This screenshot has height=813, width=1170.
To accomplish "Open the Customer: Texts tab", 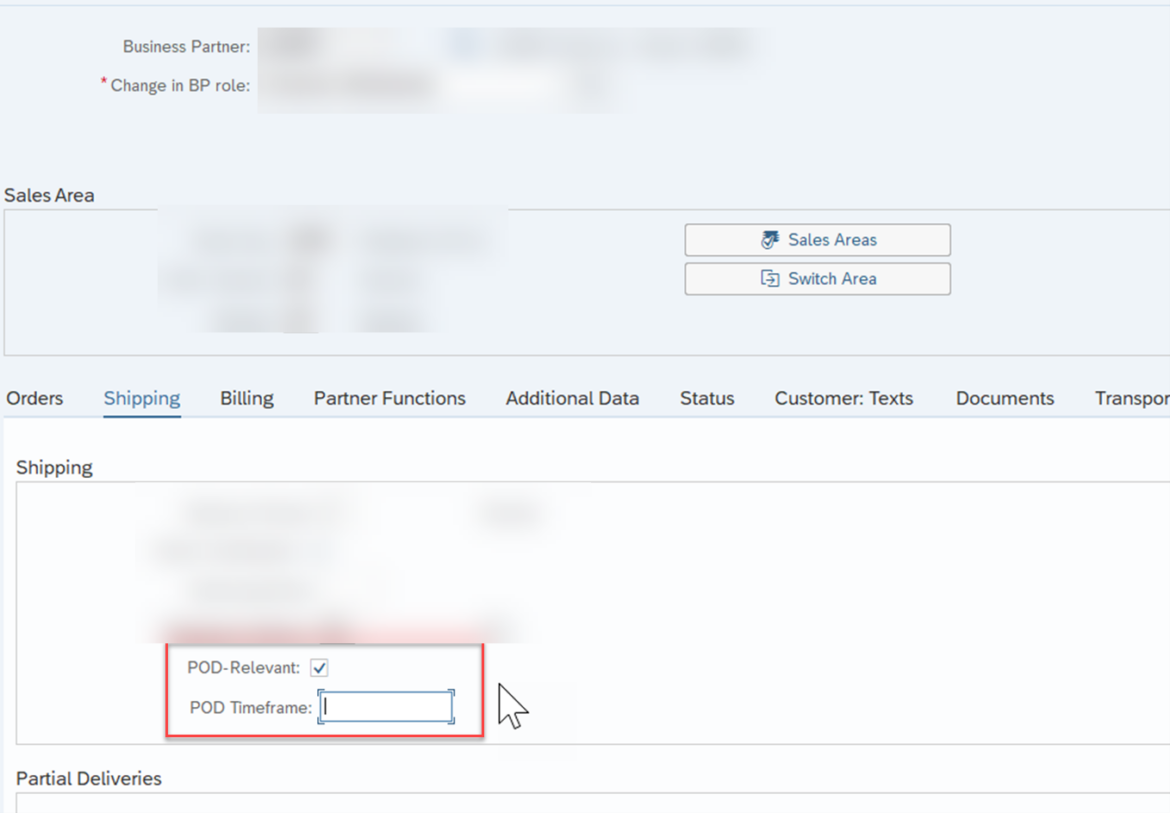I will click(843, 397).
